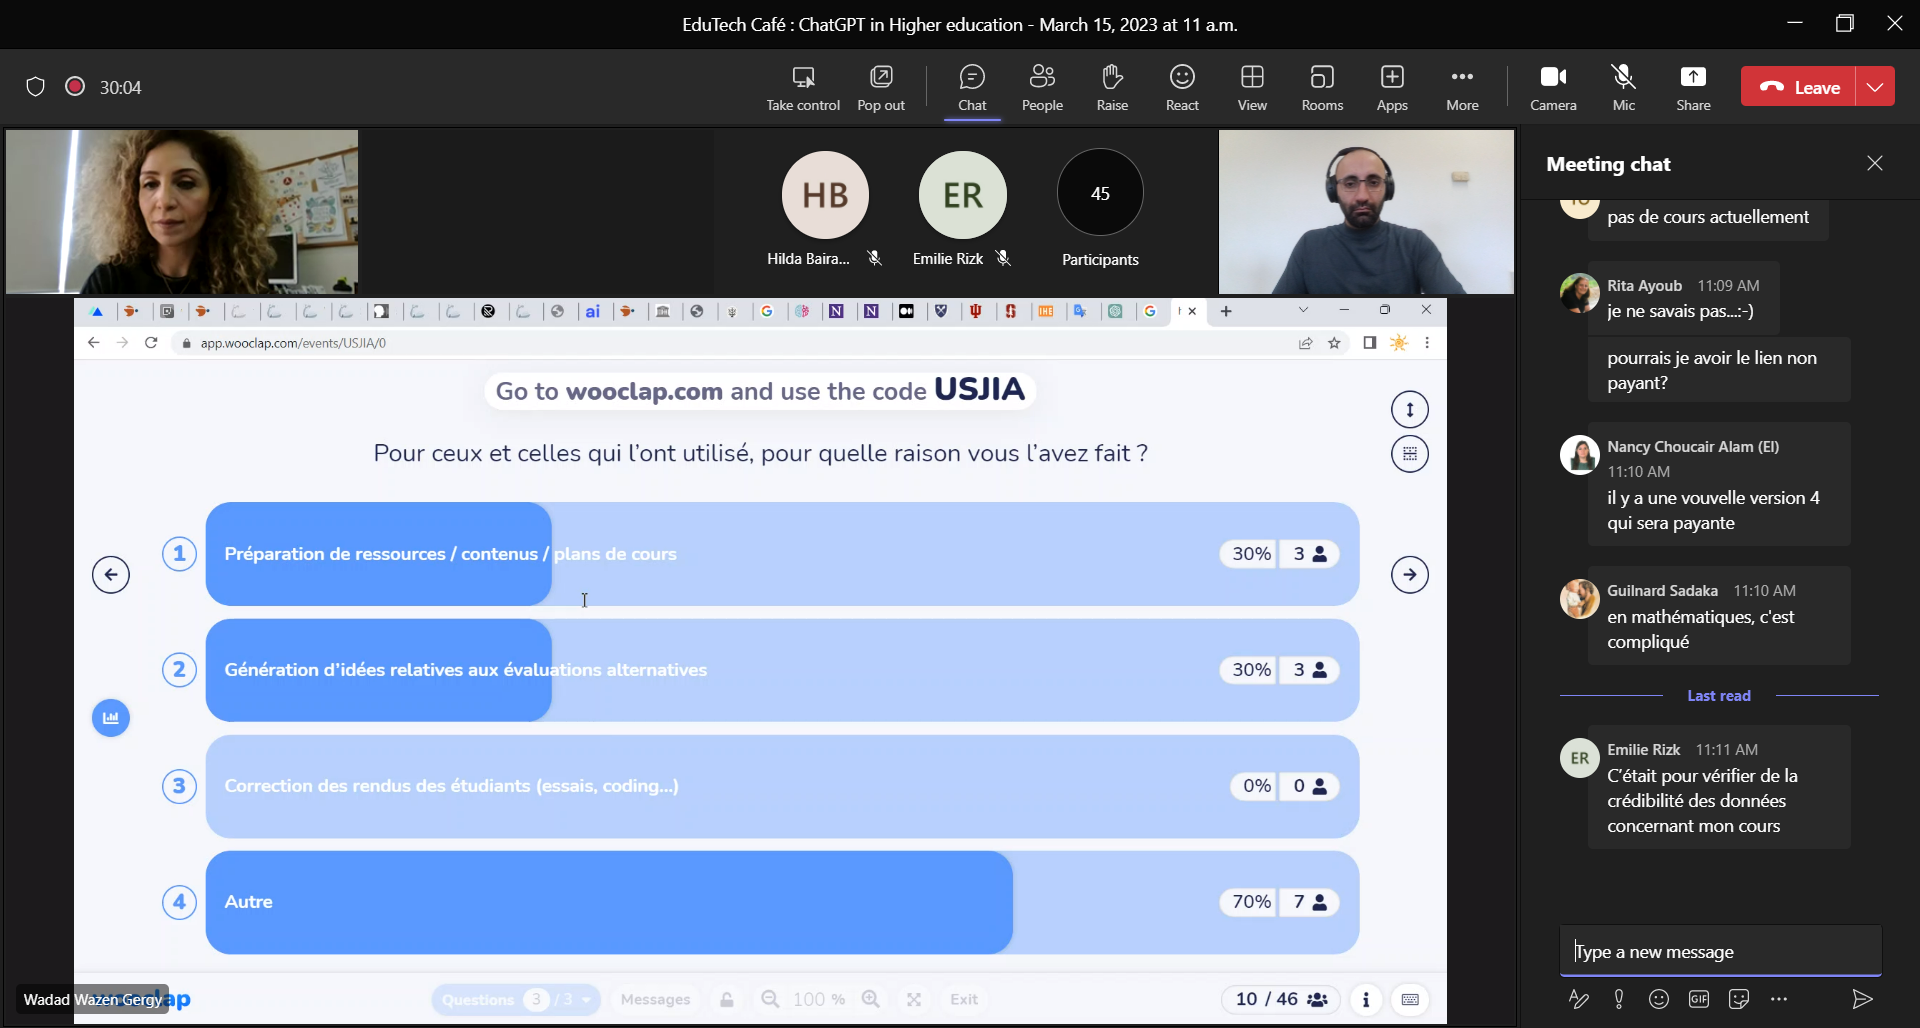The width and height of the screenshot is (1920, 1028).
Task: Reload the browser page
Action: (151, 343)
